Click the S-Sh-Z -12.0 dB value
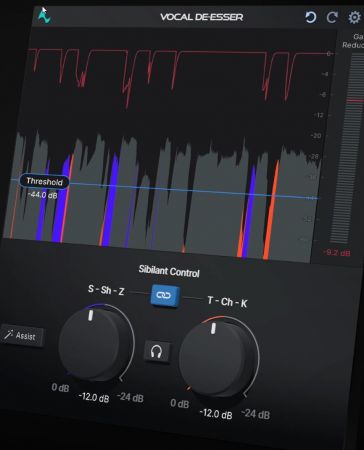364x450 pixels. (x=94, y=397)
